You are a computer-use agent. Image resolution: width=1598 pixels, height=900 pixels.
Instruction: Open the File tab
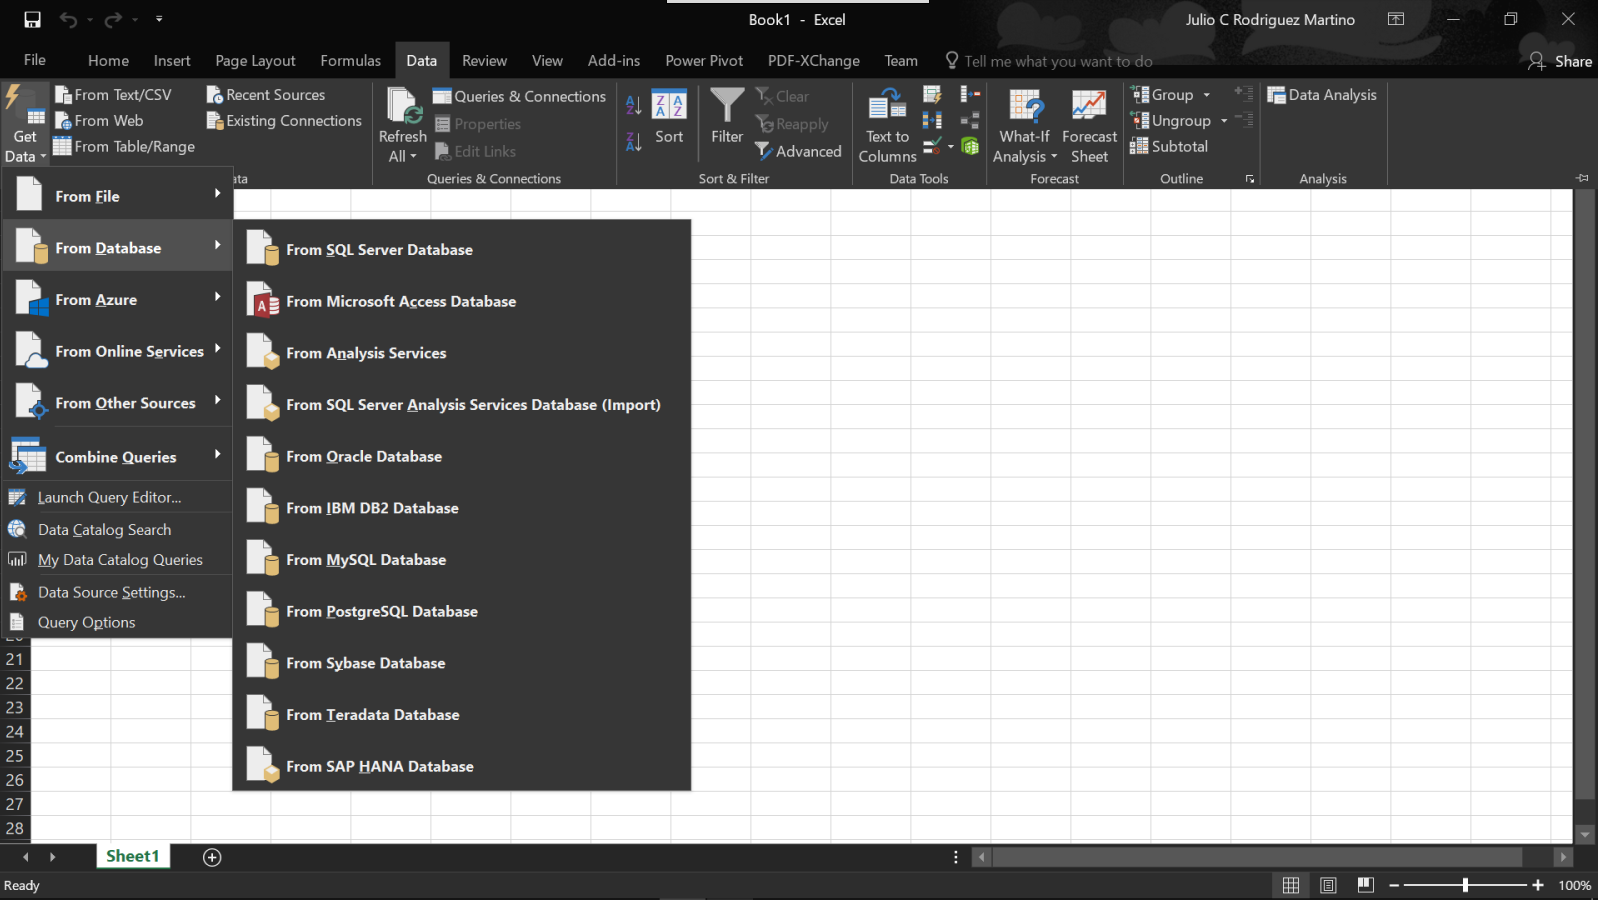(x=35, y=60)
